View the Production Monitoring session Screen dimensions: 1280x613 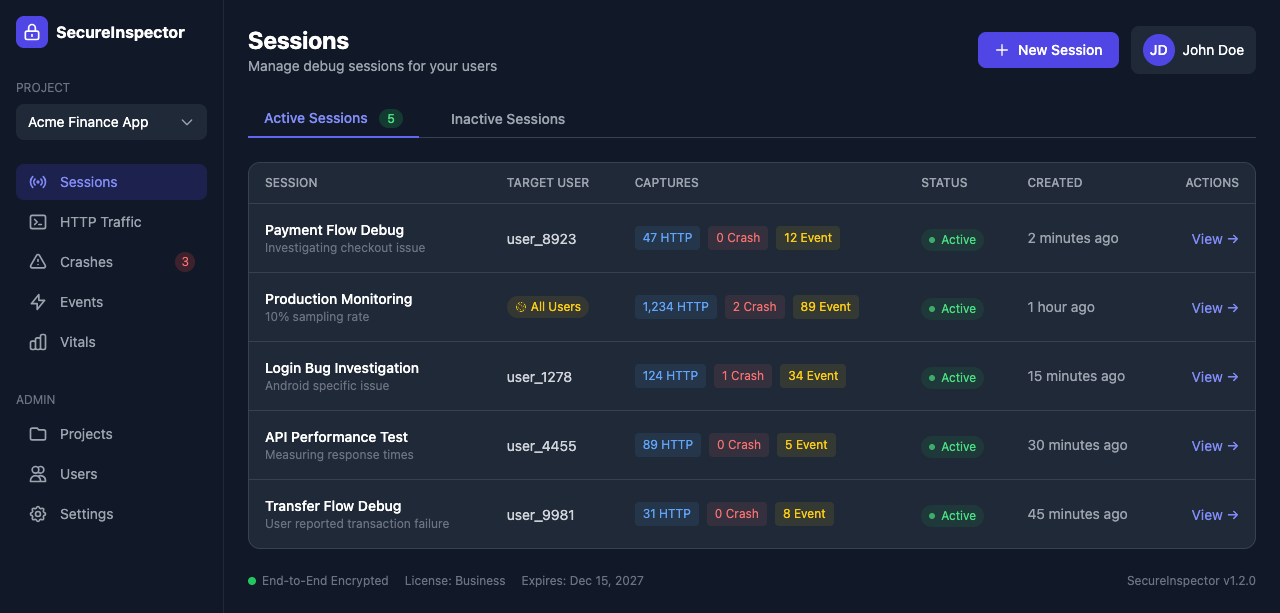point(1215,308)
